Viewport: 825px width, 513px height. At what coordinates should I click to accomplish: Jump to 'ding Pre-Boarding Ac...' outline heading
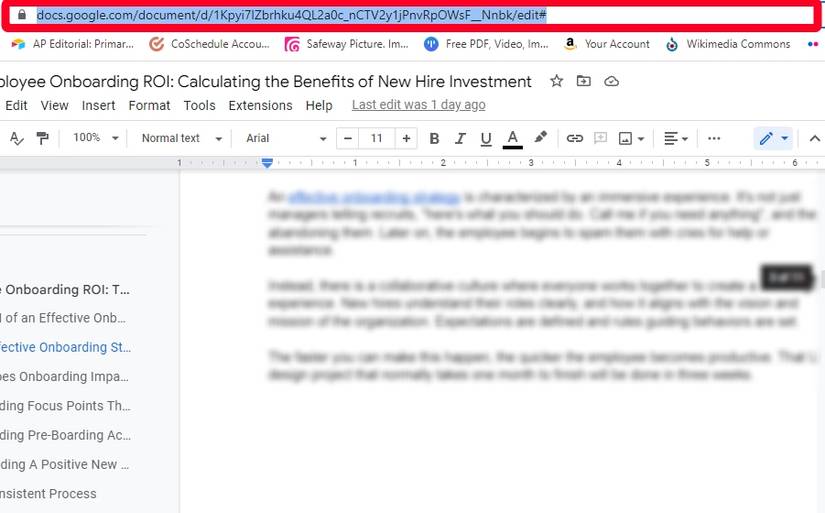click(66, 436)
